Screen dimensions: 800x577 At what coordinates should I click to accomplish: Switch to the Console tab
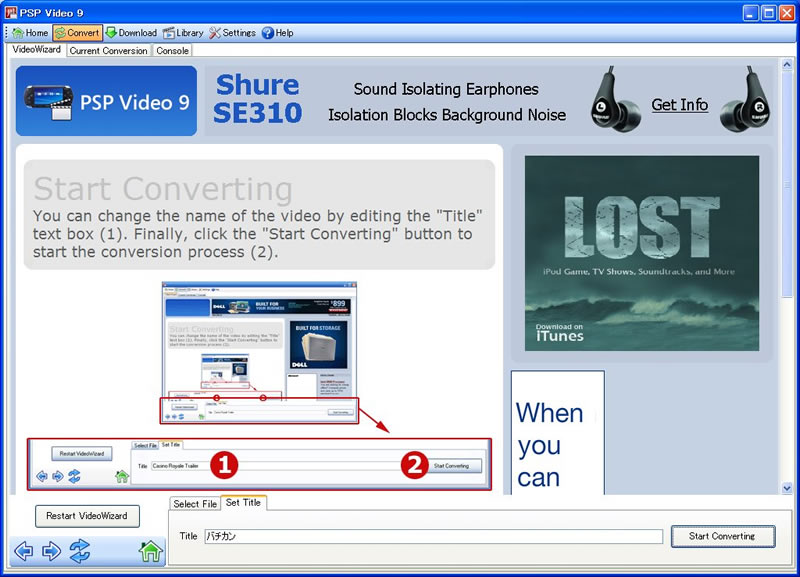point(172,51)
